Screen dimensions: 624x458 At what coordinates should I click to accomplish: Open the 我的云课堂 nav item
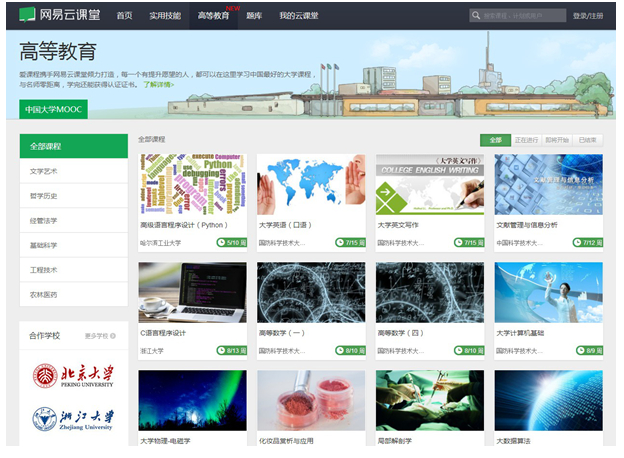coord(299,16)
